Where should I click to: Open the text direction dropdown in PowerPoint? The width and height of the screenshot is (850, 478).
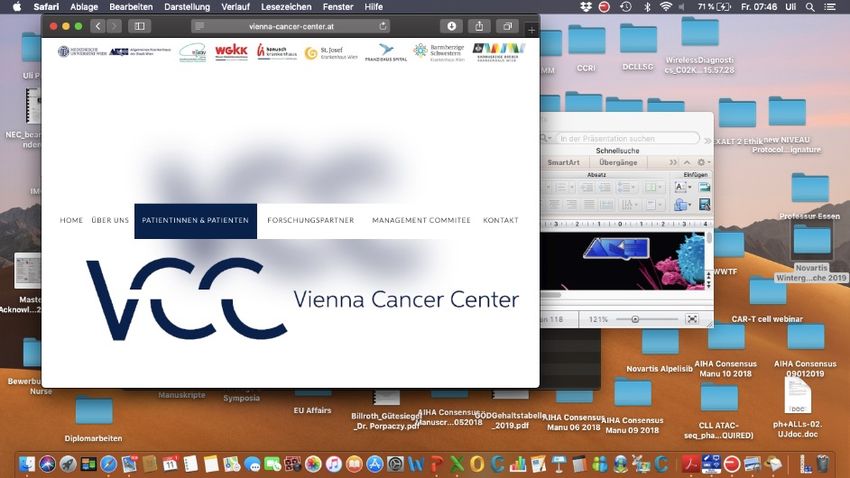point(630,204)
